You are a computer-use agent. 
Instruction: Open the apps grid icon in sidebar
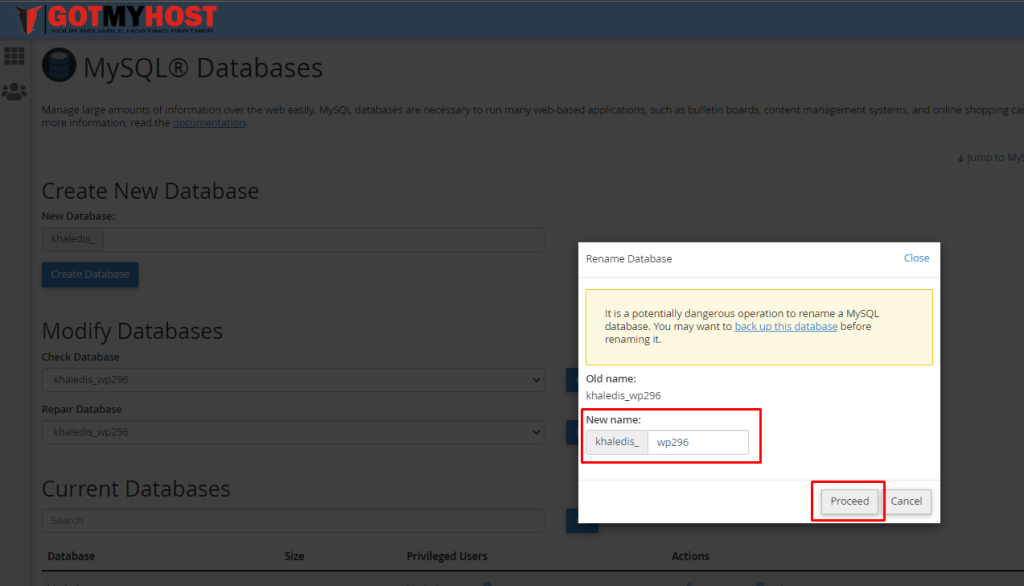(14, 56)
